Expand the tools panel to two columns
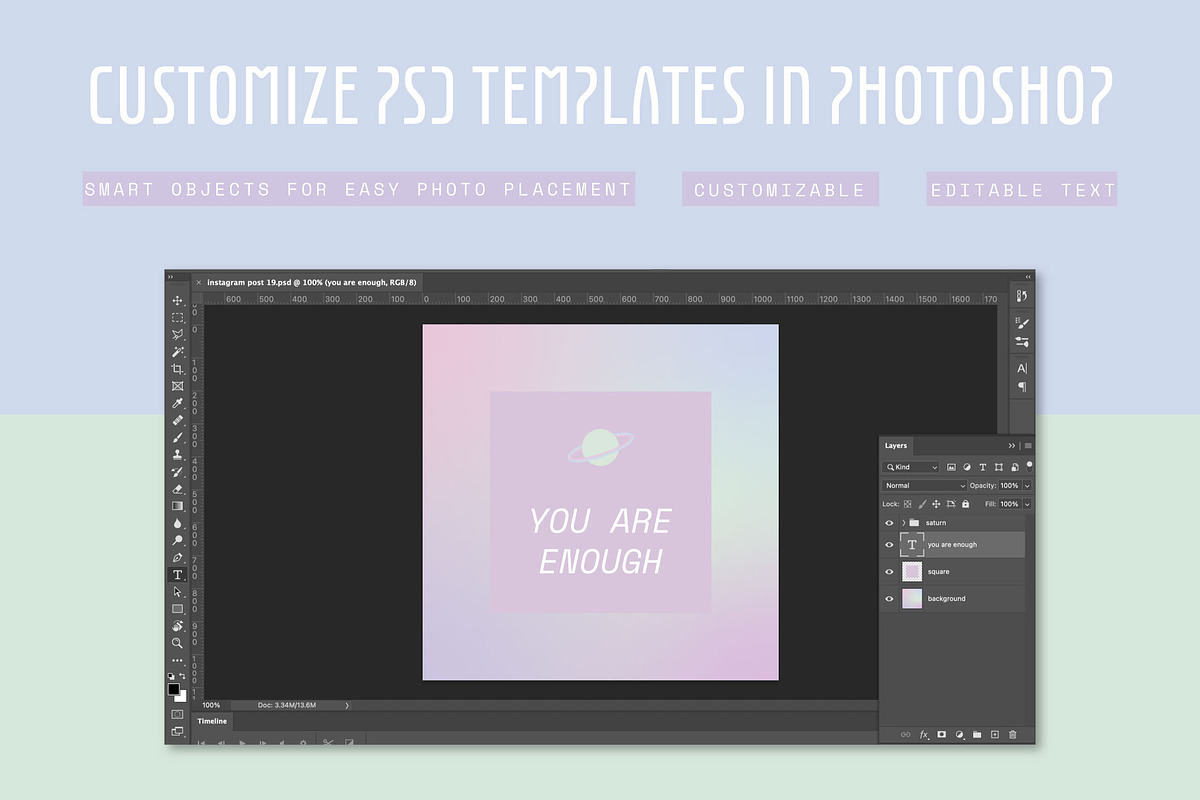 coord(171,277)
